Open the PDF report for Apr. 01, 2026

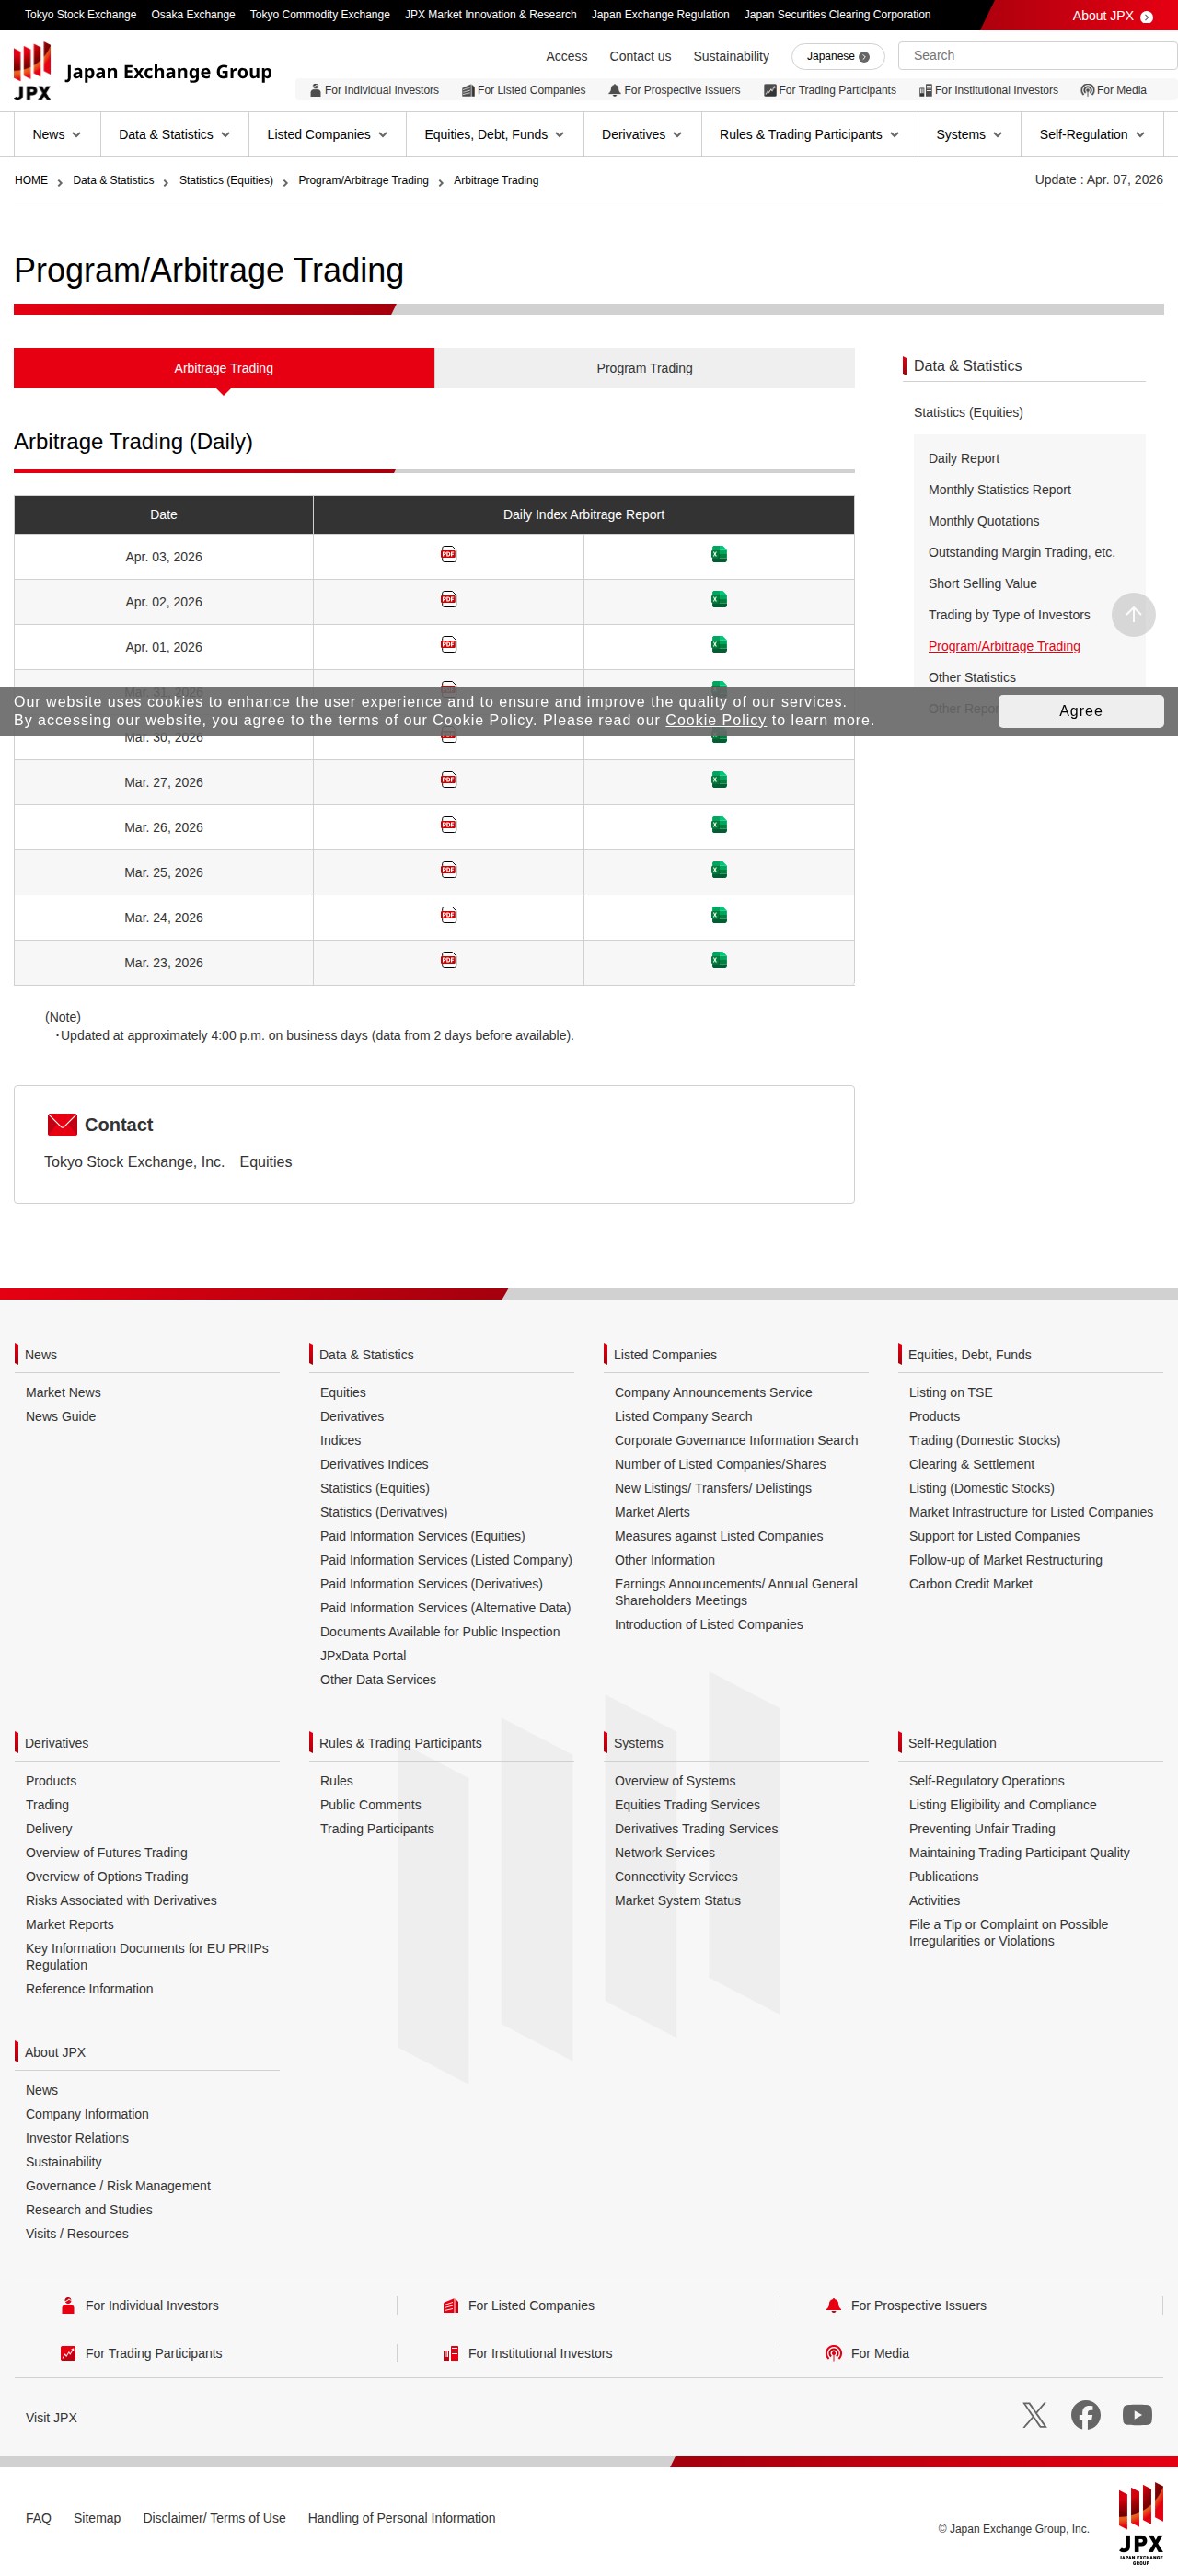(449, 644)
